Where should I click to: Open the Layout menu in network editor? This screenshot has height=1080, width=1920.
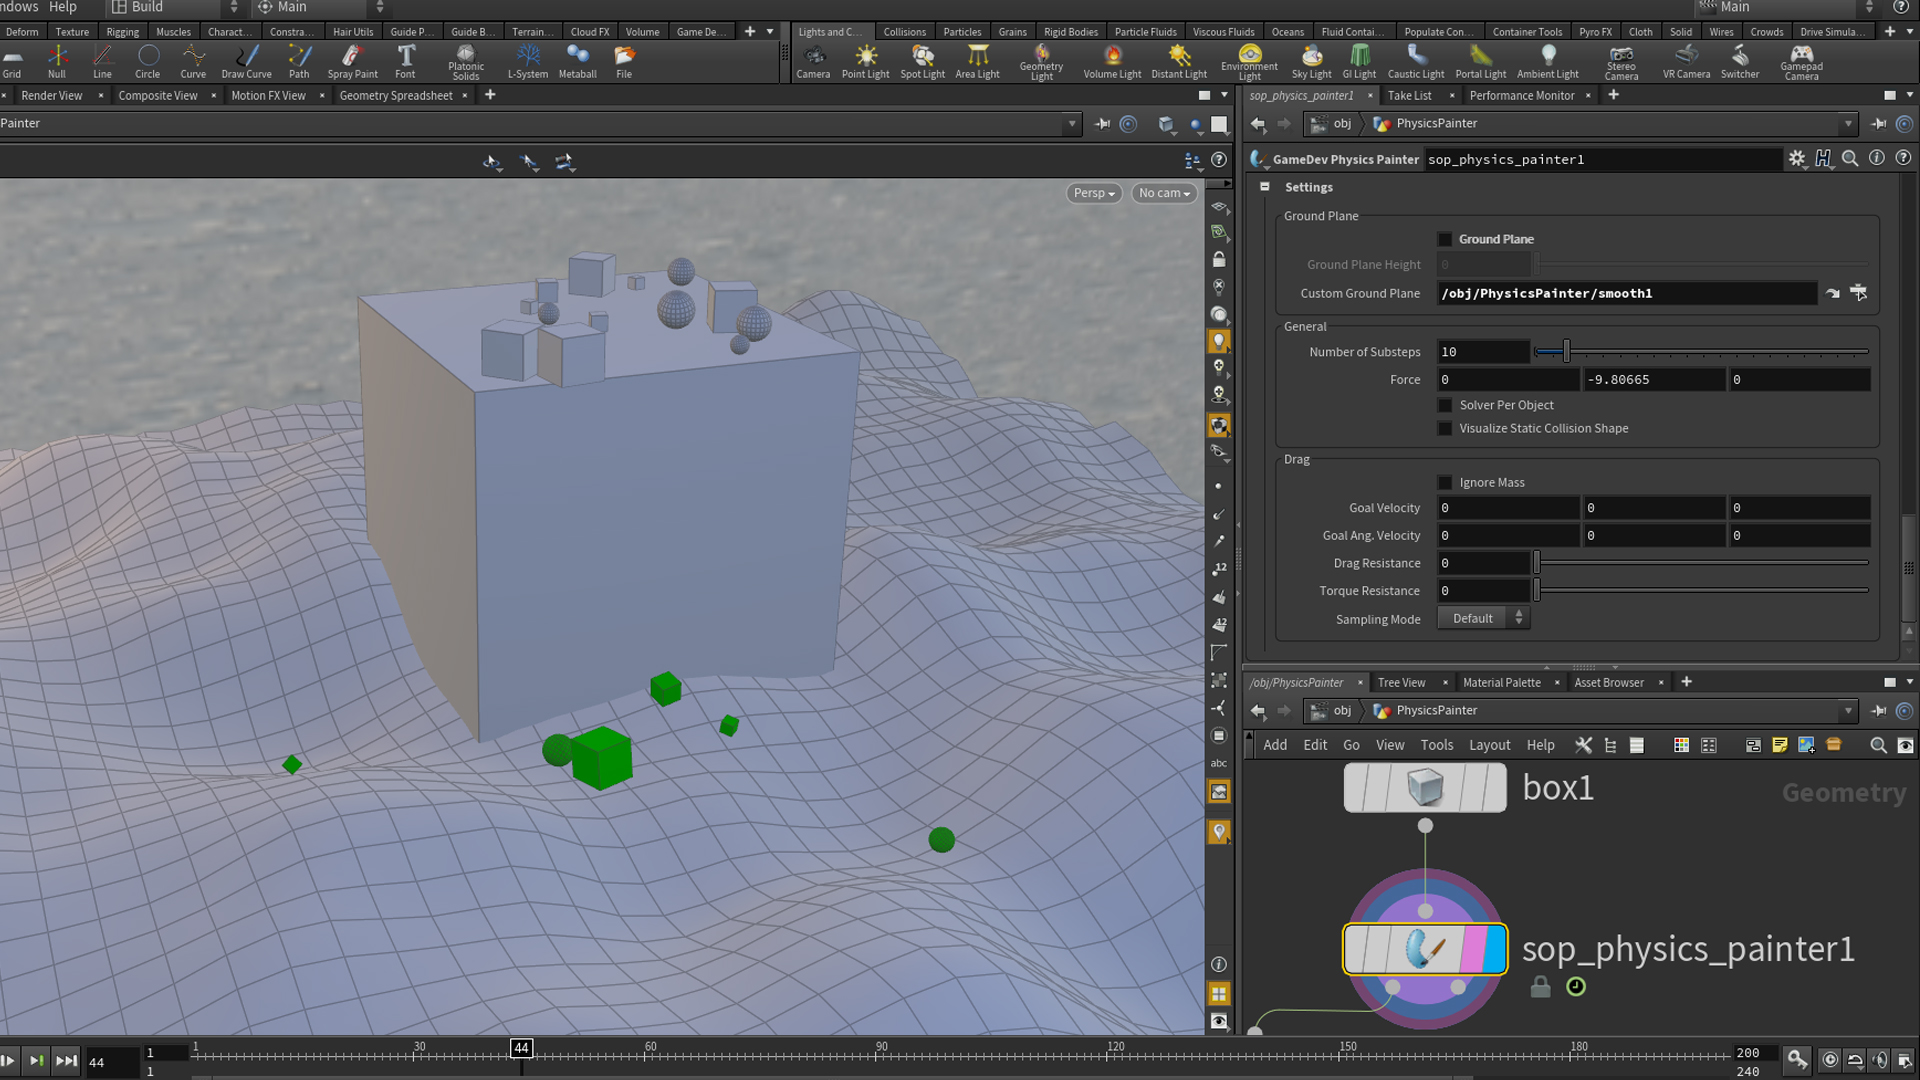click(x=1489, y=745)
